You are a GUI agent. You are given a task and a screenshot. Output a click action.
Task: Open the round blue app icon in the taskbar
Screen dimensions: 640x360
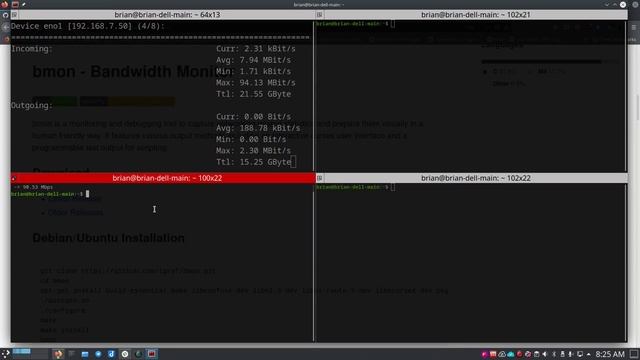click(x=98, y=354)
